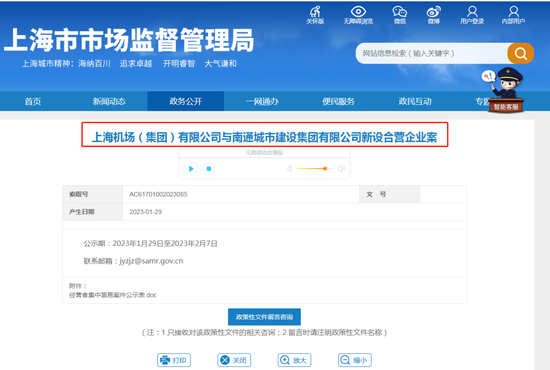Go to the 首页 nav tab
The height and width of the screenshot is (370, 550).
point(33,101)
